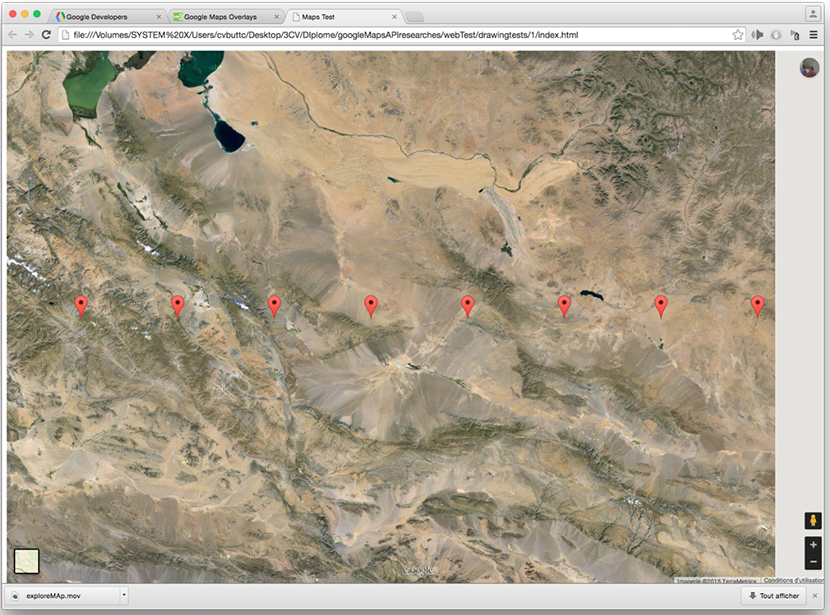Close the downloads bar

click(815, 596)
